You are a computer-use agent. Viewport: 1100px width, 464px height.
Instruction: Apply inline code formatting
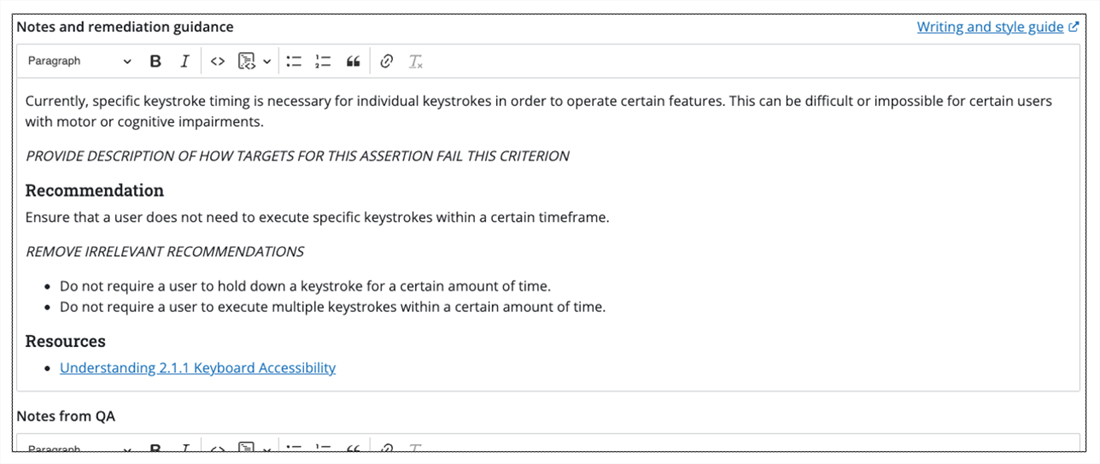click(x=217, y=62)
